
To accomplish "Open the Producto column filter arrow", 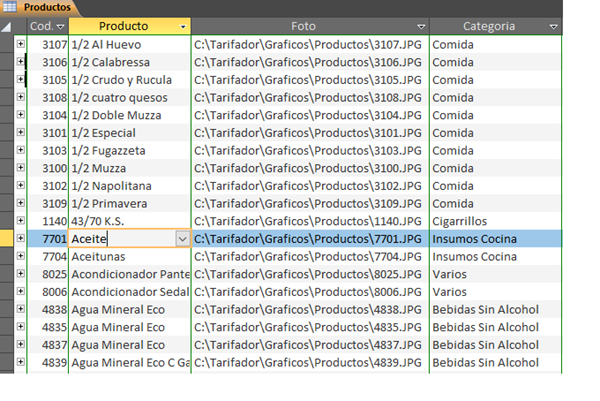I will 182,26.
